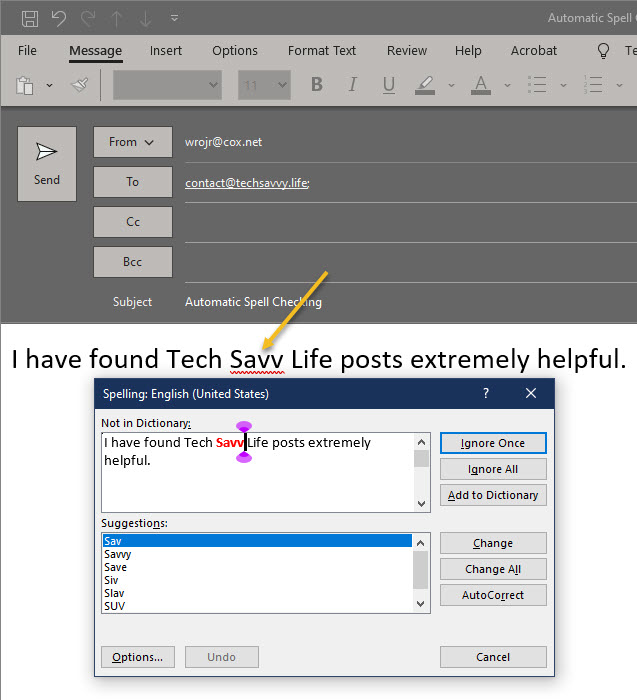637x700 pixels.
Task: Click Ignore Once
Action: click(x=493, y=443)
